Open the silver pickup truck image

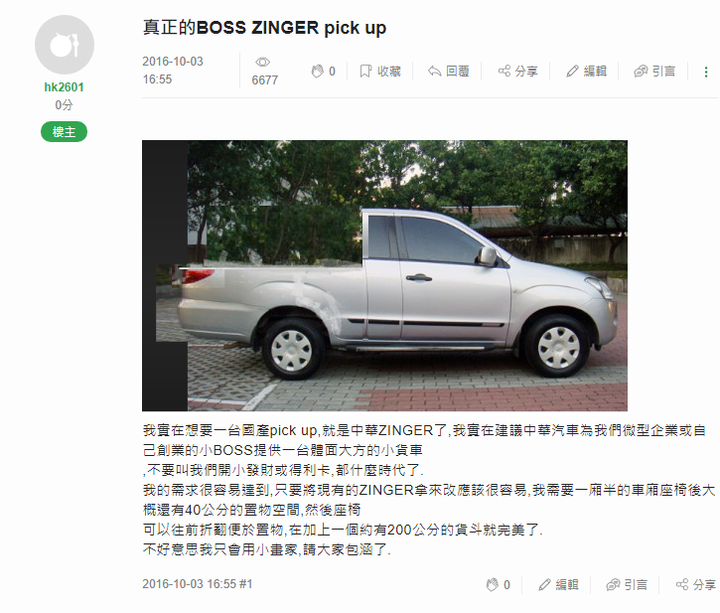(384, 276)
